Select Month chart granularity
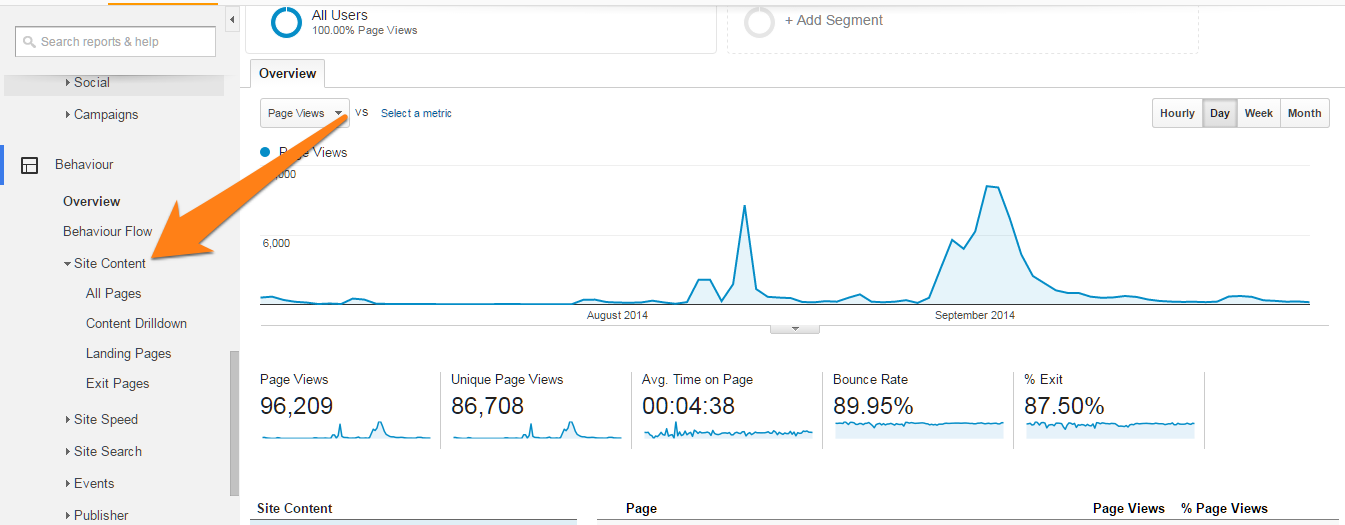1345x525 pixels. tap(1304, 113)
